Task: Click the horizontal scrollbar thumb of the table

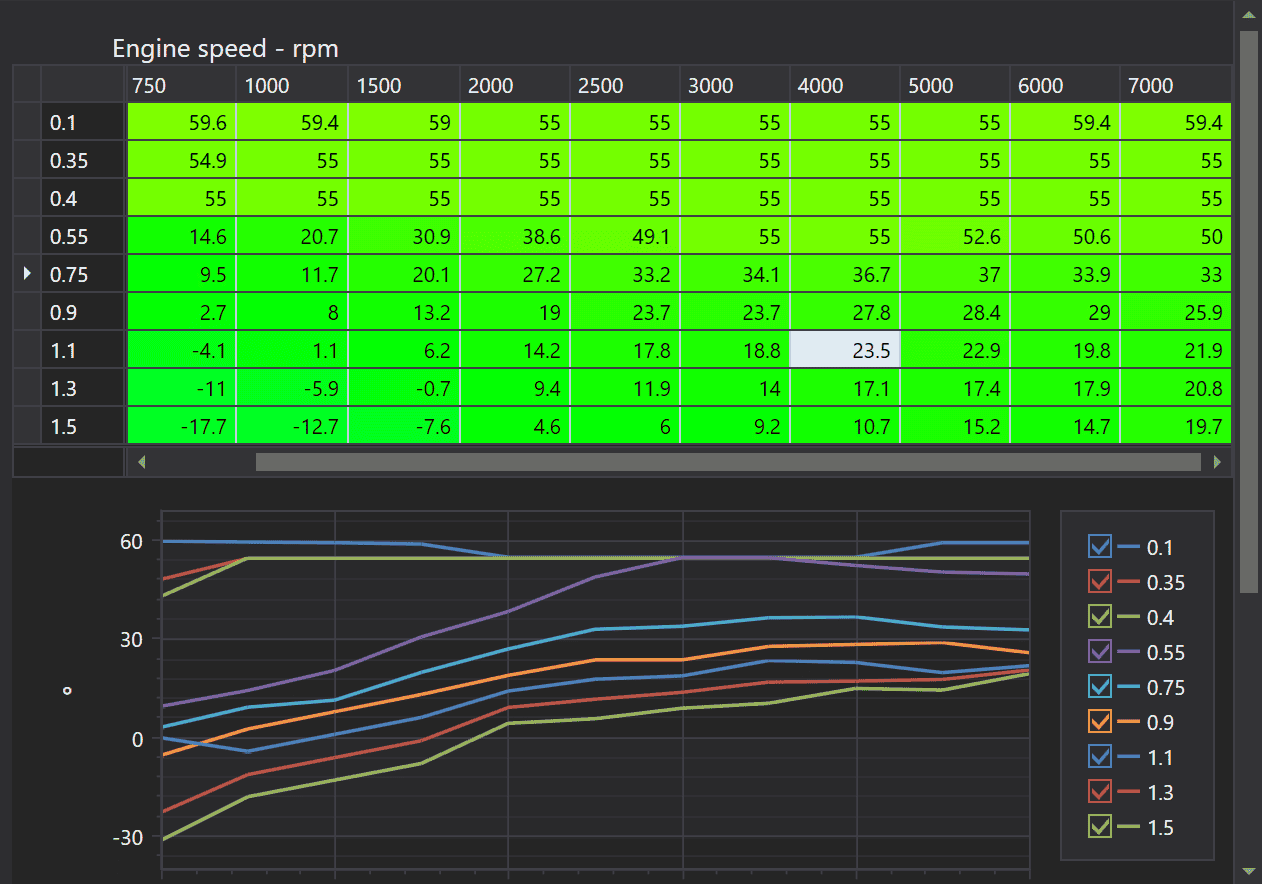Action: (x=728, y=462)
